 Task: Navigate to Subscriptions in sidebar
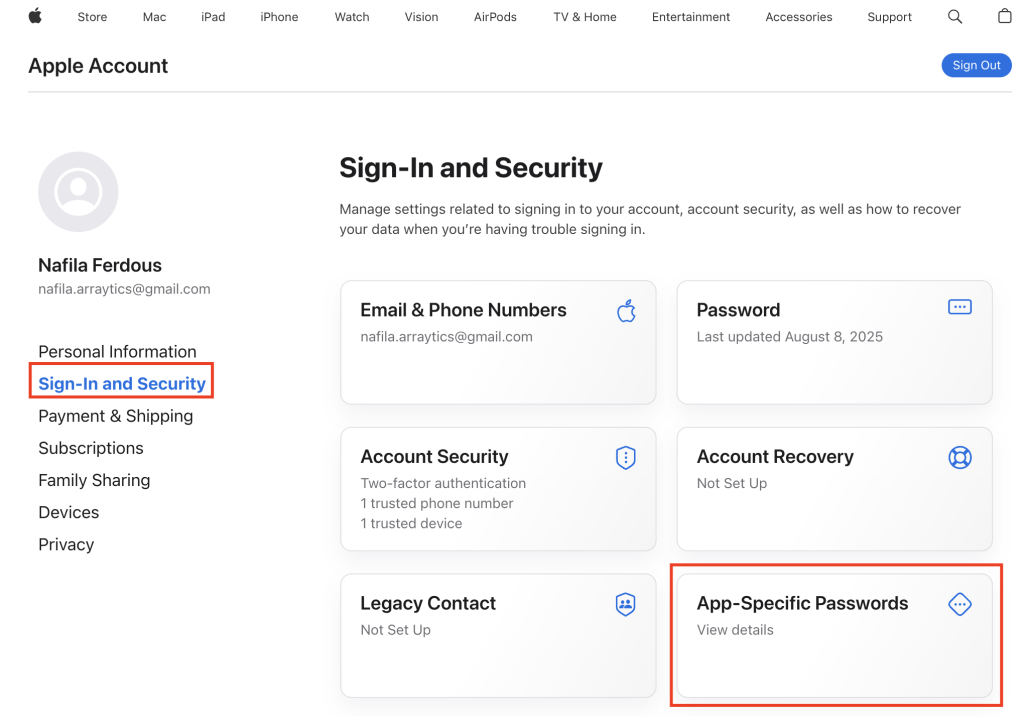91,448
